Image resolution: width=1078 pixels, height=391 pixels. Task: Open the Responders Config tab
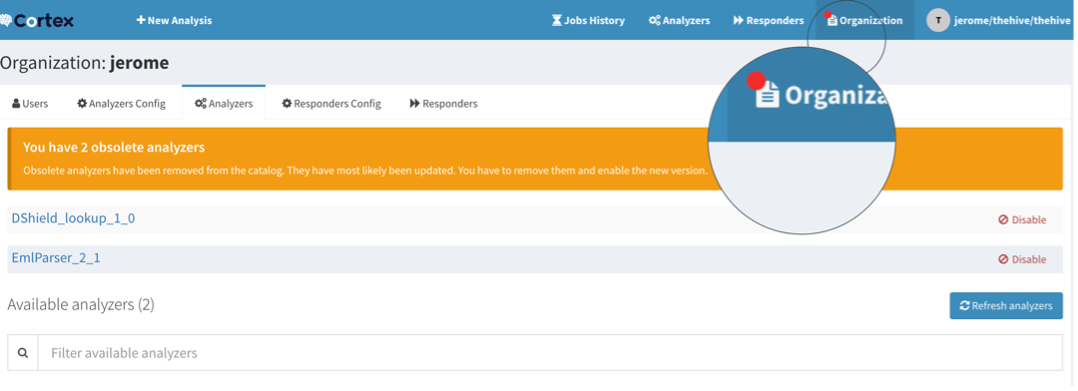331,104
